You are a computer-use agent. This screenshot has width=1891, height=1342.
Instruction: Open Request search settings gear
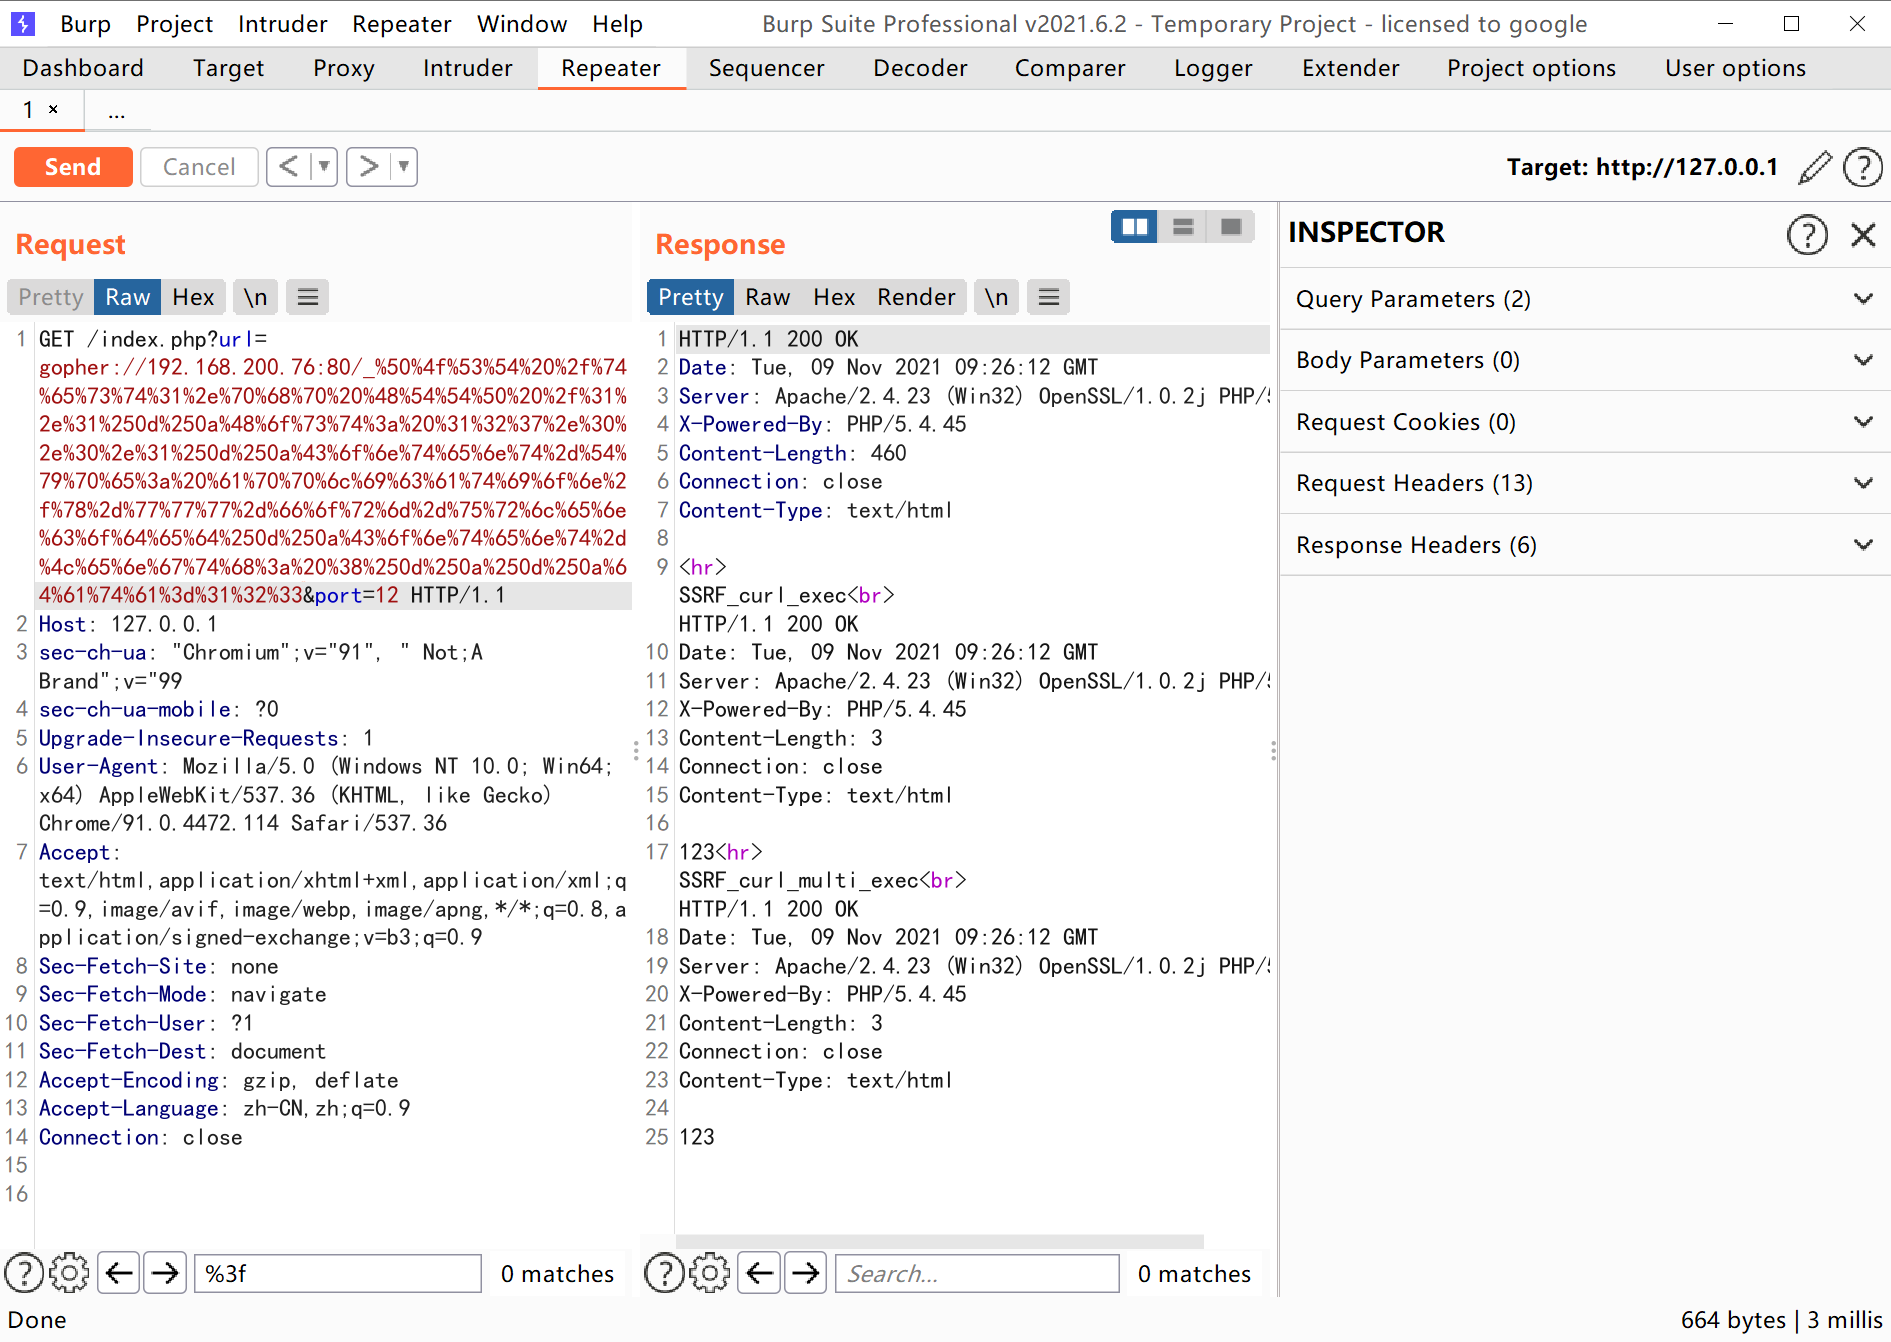(x=69, y=1273)
